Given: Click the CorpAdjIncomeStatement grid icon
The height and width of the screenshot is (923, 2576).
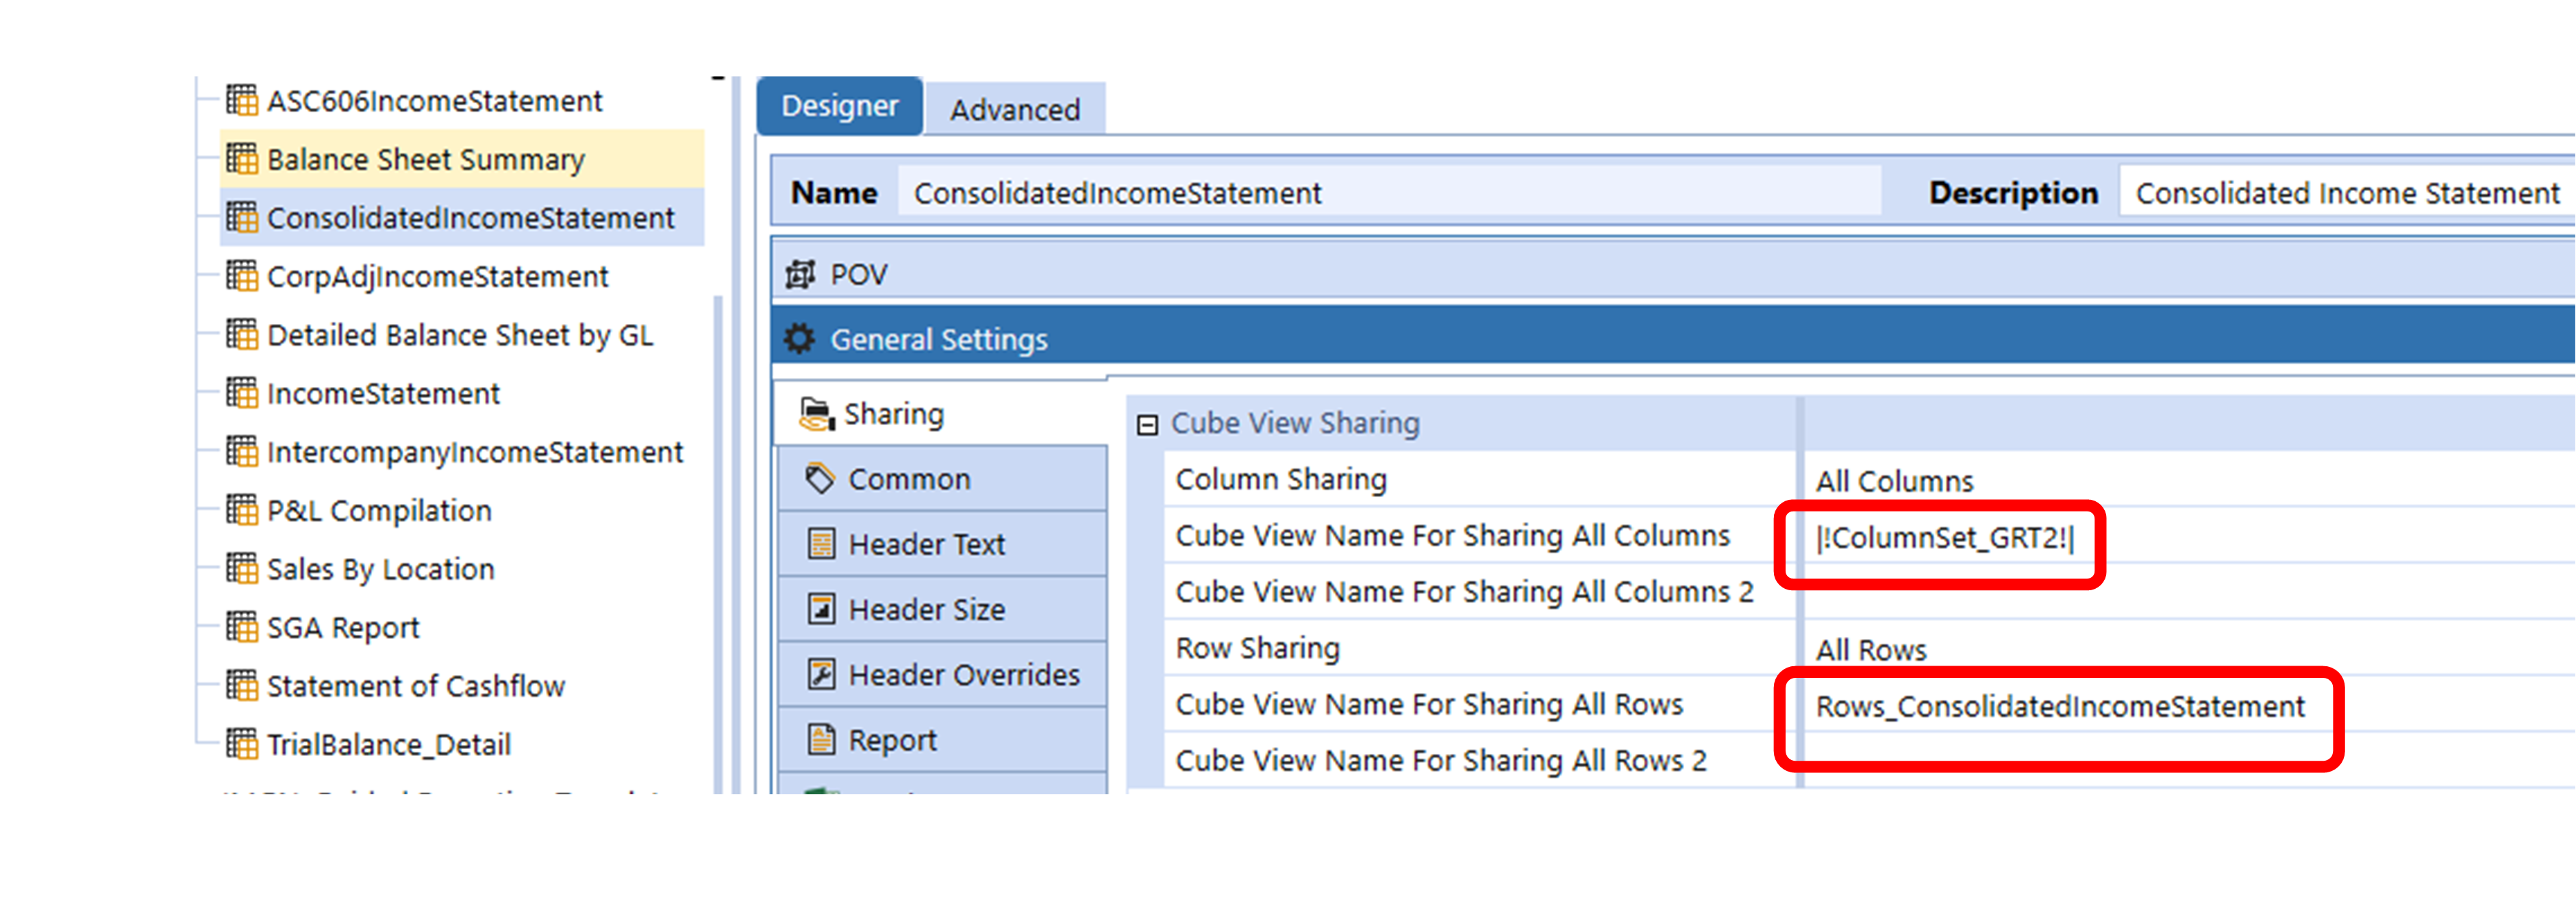Looking at the screenshot, I should [x=241, y=275].
